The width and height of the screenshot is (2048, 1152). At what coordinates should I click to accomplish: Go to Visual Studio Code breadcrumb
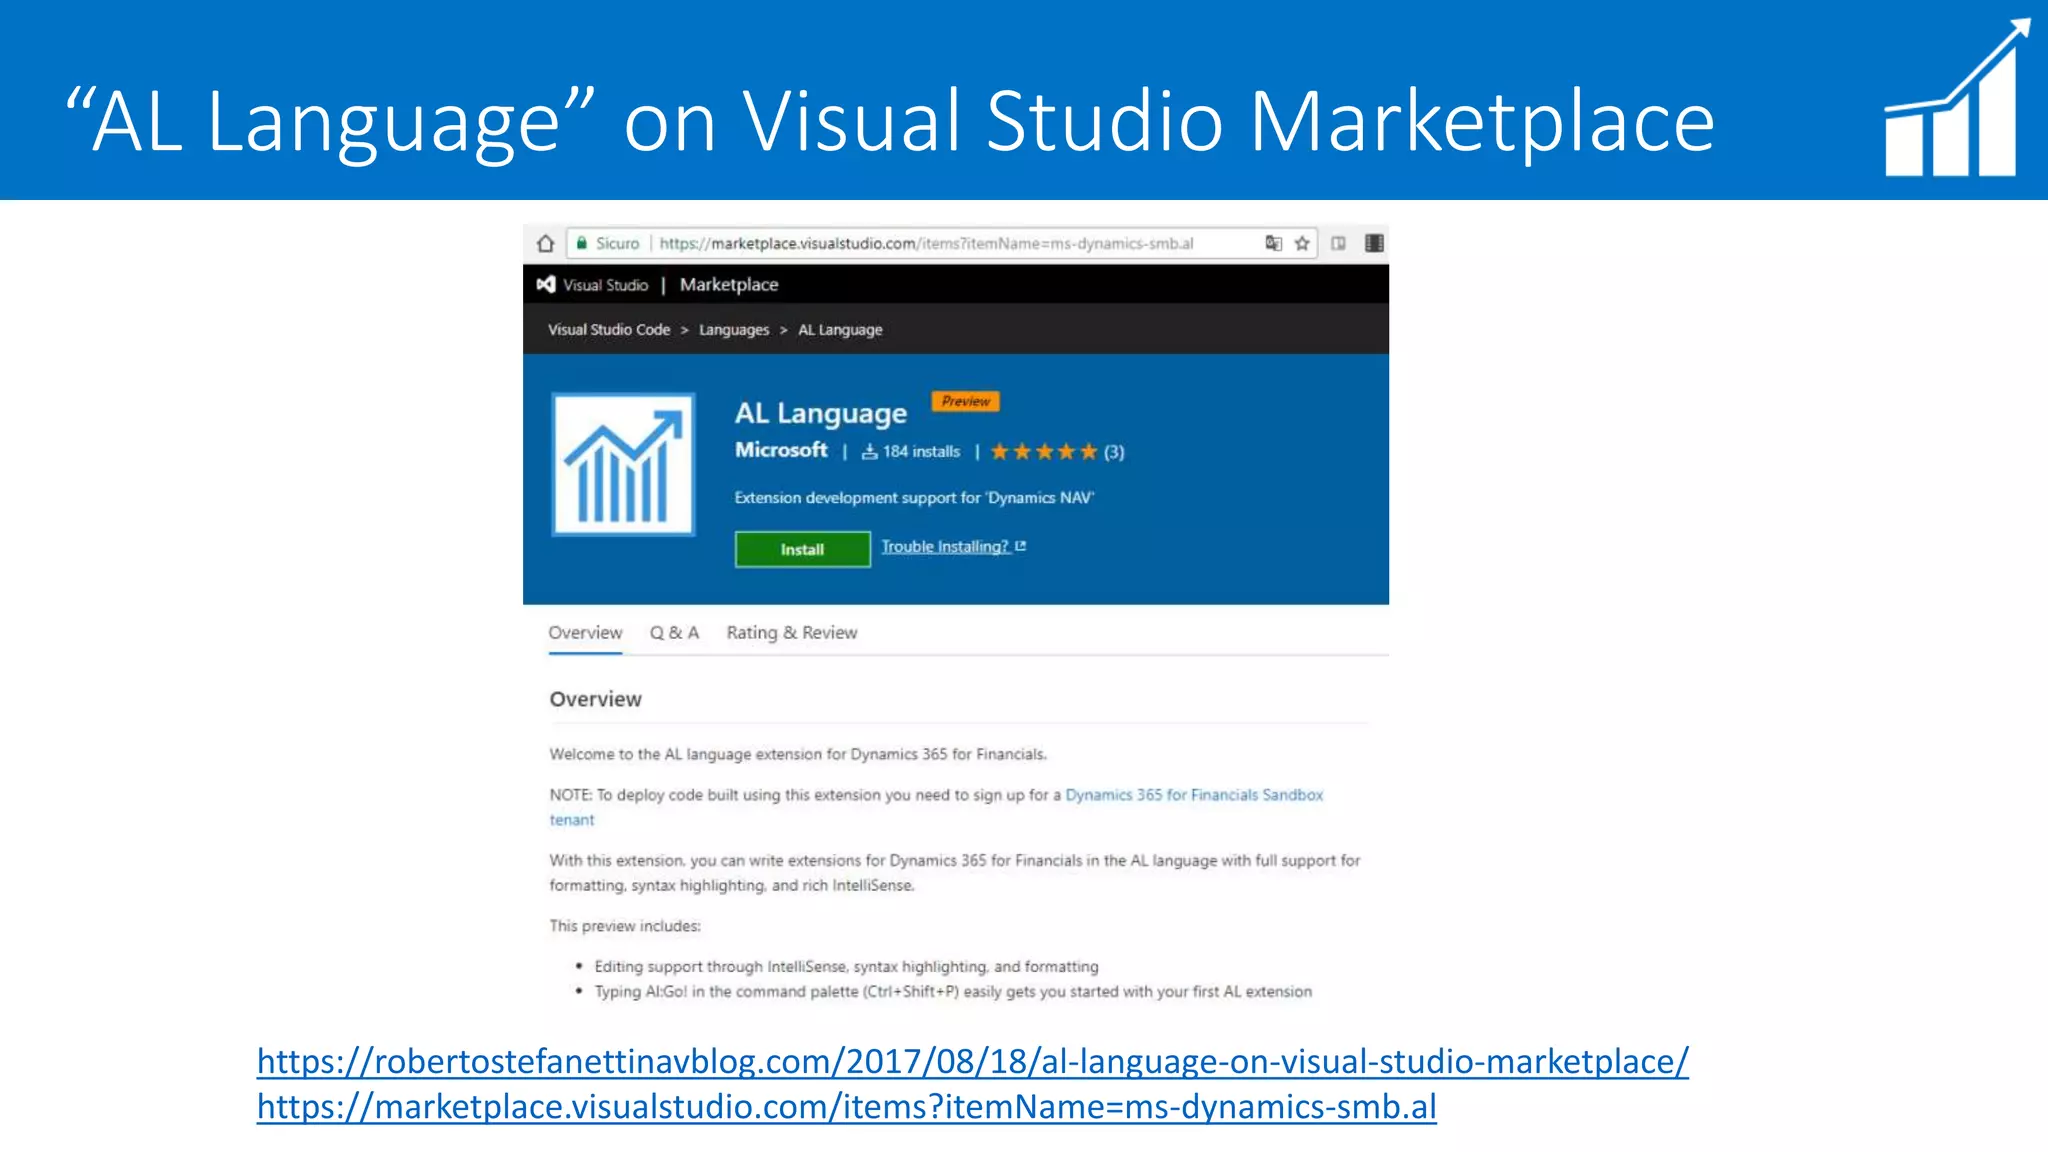609,330
